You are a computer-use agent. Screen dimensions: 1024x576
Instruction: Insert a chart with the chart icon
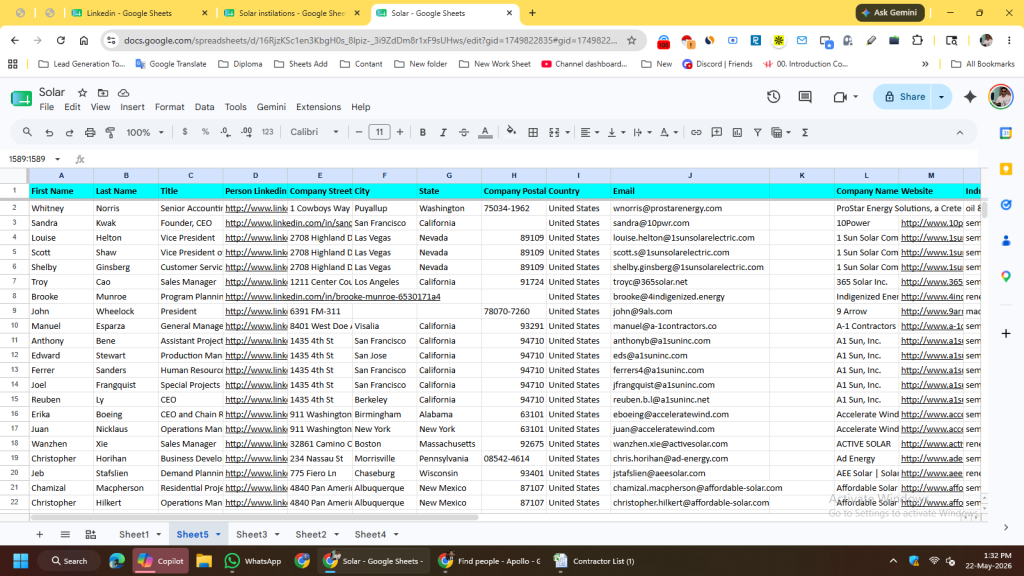(x=737, y=133)
